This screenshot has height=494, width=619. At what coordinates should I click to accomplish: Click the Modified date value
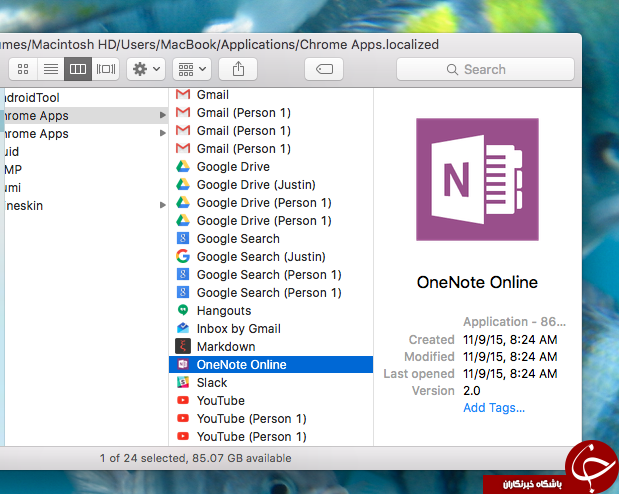pos(510,357)
